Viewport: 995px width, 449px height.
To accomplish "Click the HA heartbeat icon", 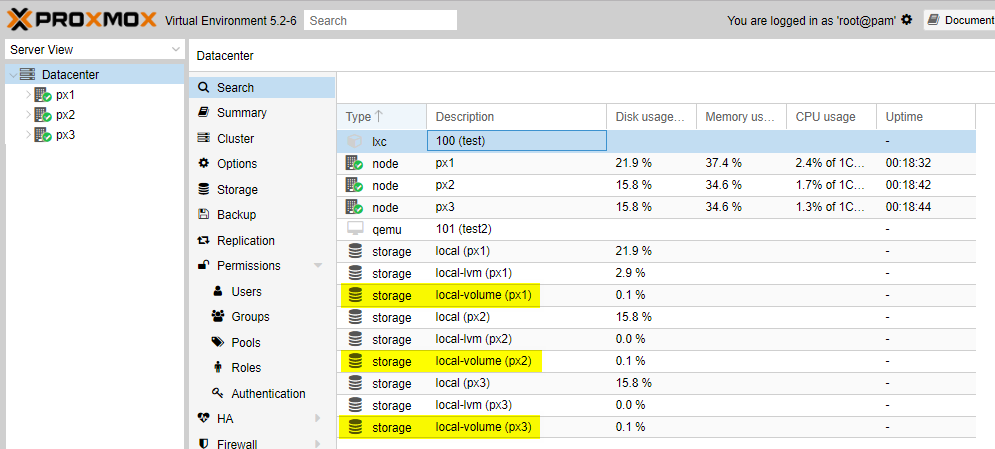I will [204, 419].
